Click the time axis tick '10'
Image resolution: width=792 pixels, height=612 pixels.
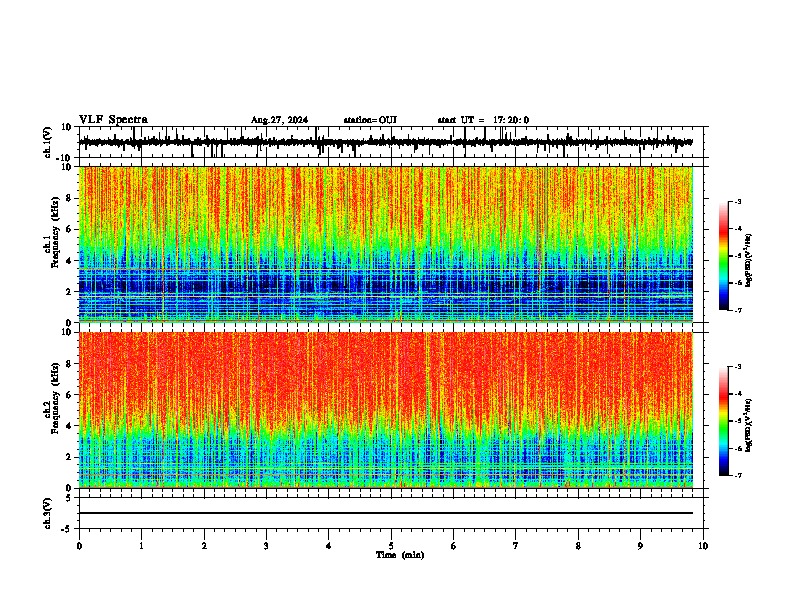703,546
